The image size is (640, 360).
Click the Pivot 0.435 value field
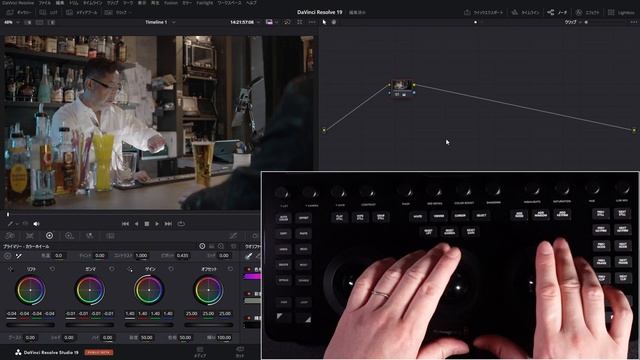183,256
